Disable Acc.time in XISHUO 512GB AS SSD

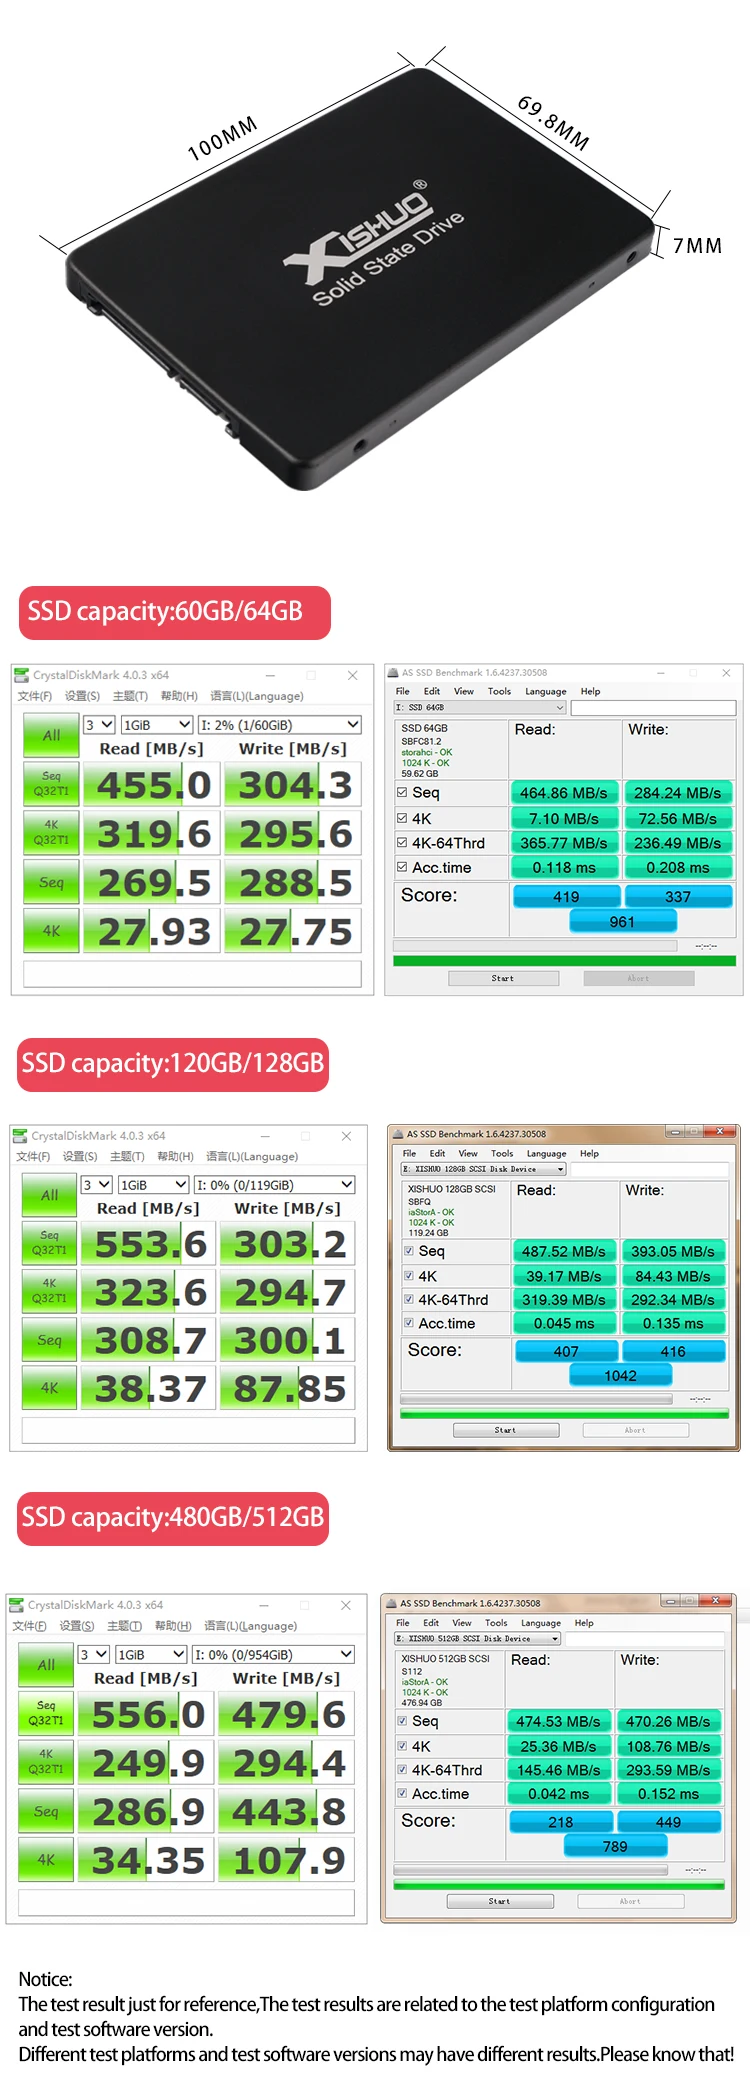click(402, 1794)
